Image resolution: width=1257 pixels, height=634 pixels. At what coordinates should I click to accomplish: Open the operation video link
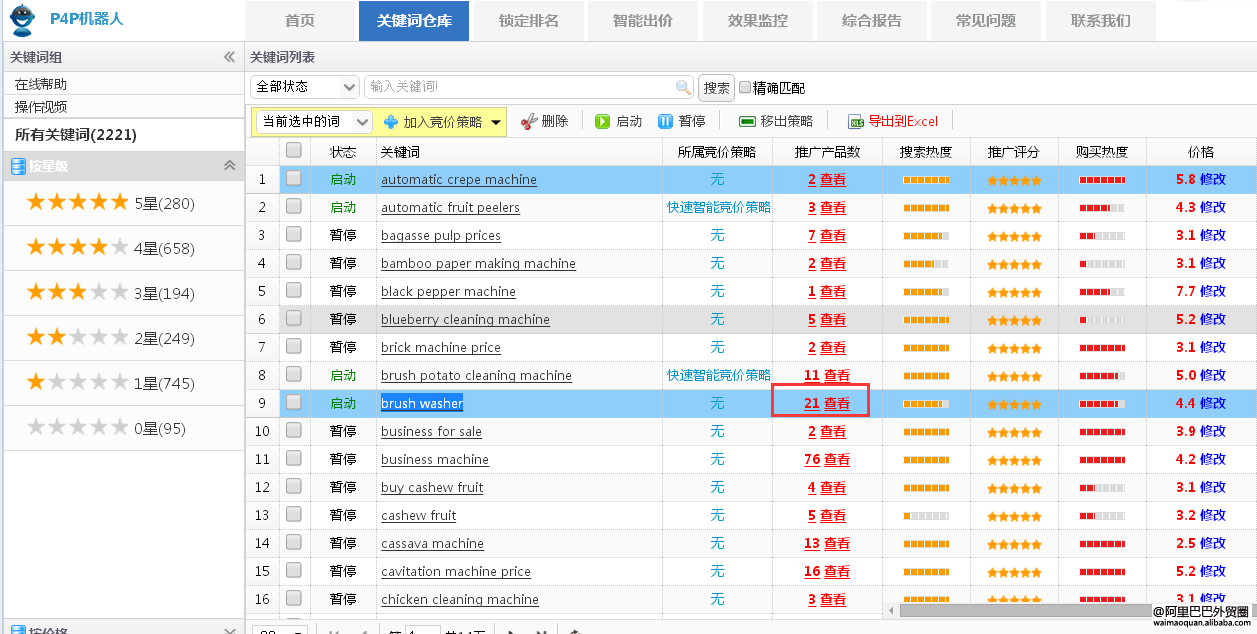point(41,107)
